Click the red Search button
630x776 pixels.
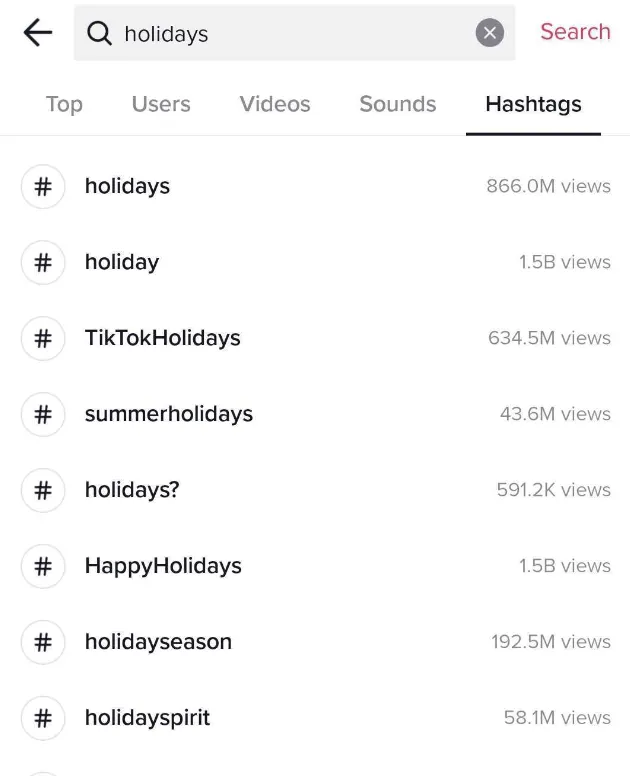coord(575,32)
